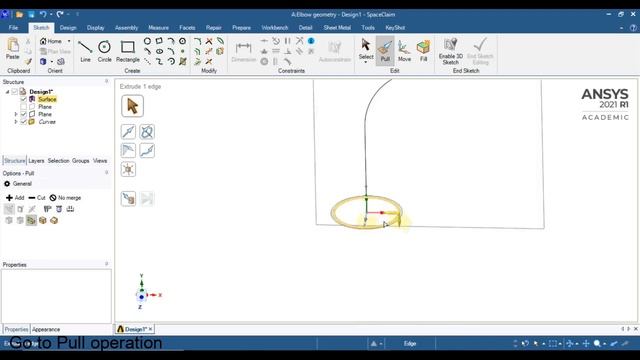
Task: Switch to the Workbench ribbon tab
Action: [x=275, y=28]
